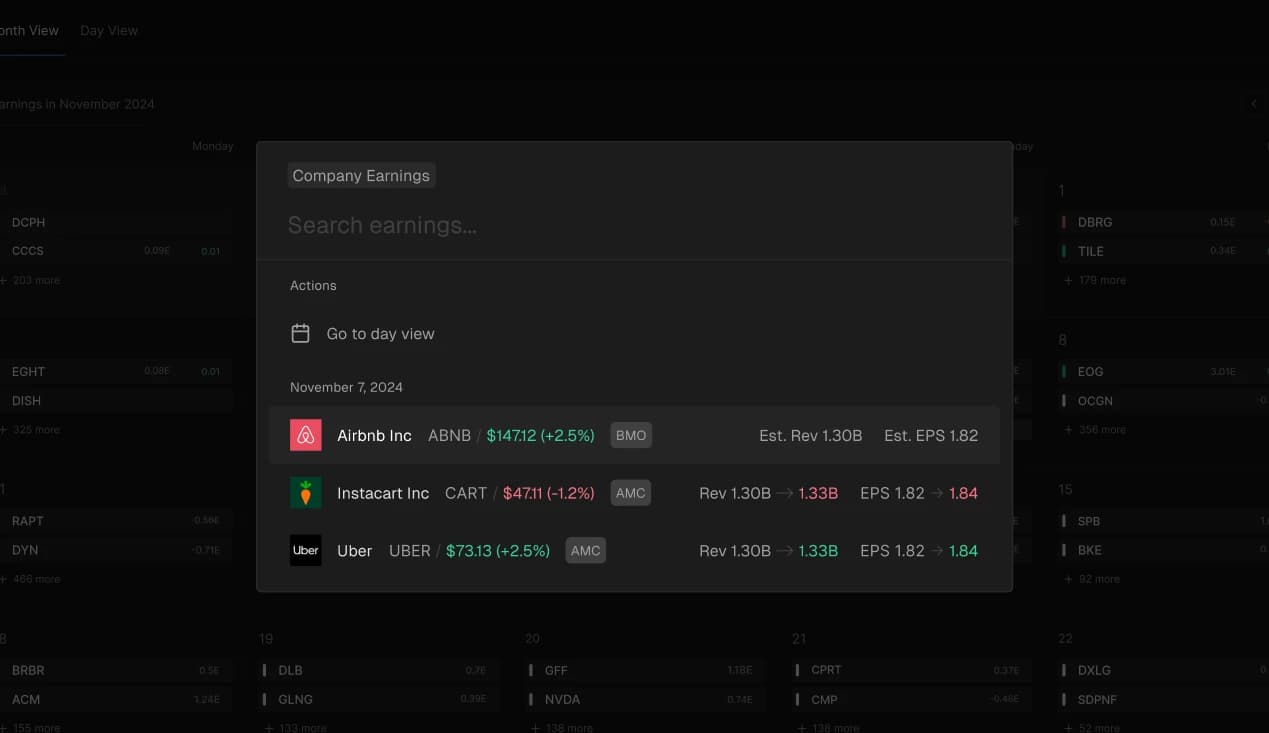Viewport: 1269px width, 733px height.
Task: Expand the 356 more earnings link
Action: point(1095,430)
